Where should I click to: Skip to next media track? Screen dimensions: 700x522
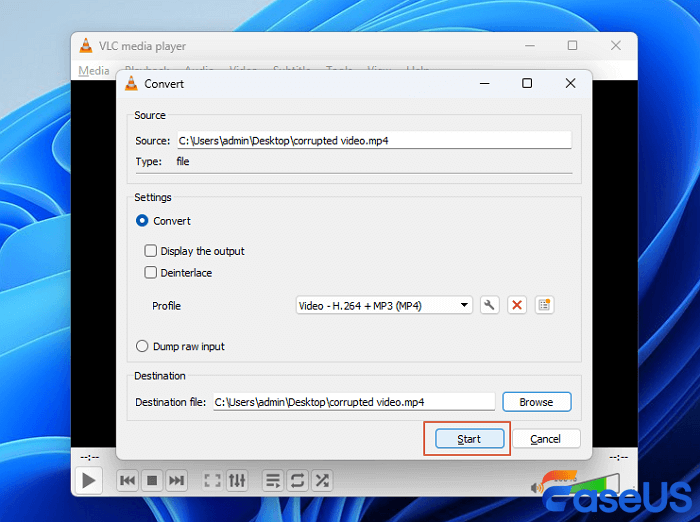click(x=176, y=480)
